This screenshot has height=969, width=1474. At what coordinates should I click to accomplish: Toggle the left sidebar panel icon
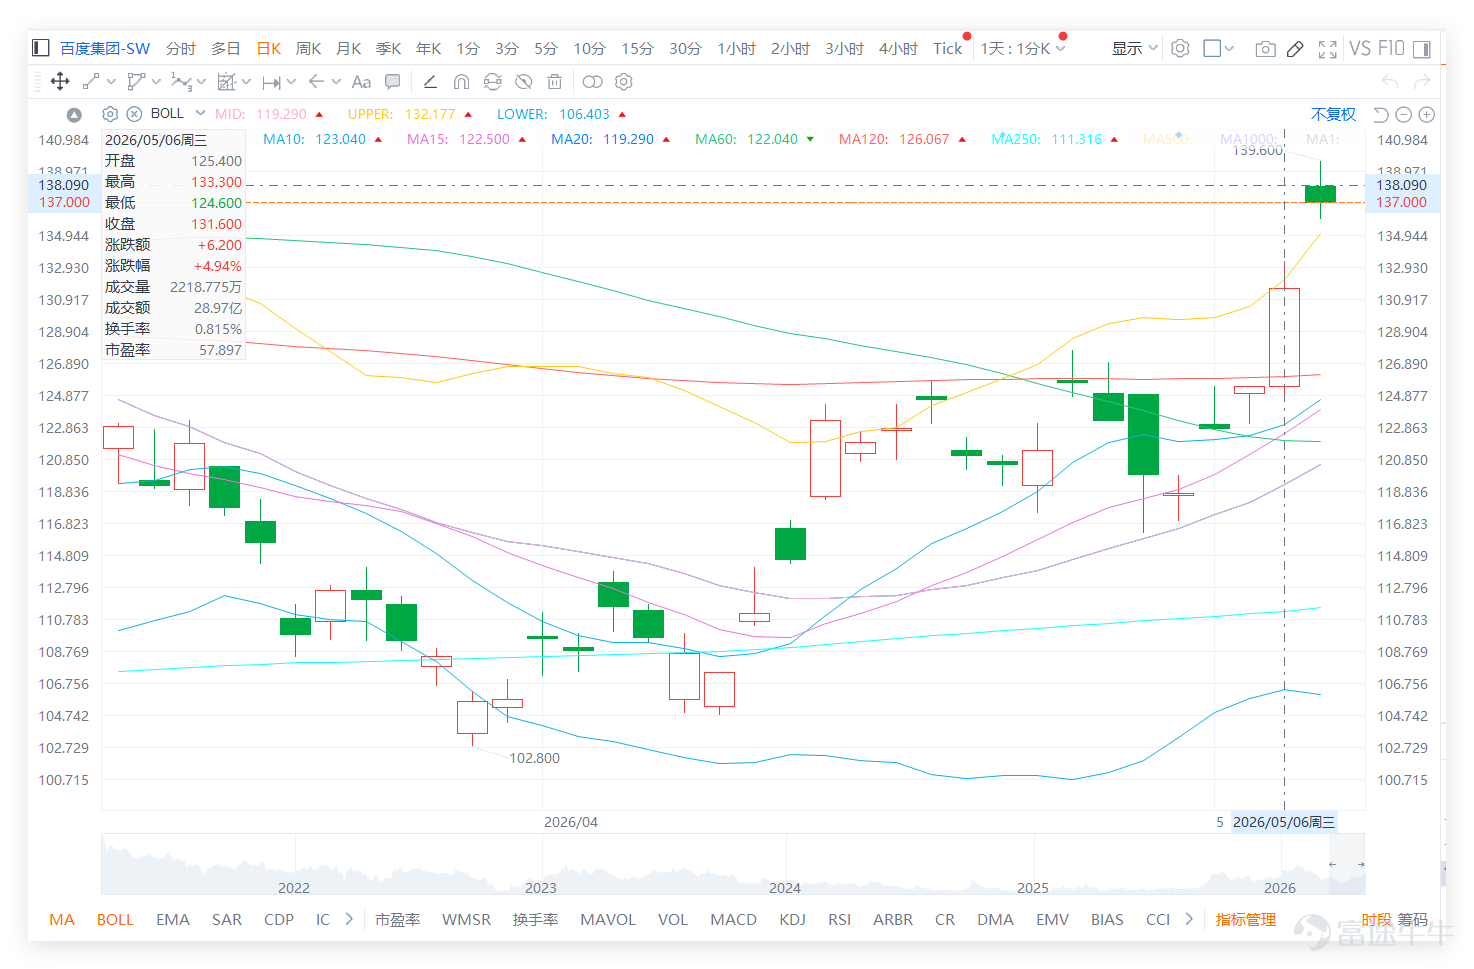41,48
